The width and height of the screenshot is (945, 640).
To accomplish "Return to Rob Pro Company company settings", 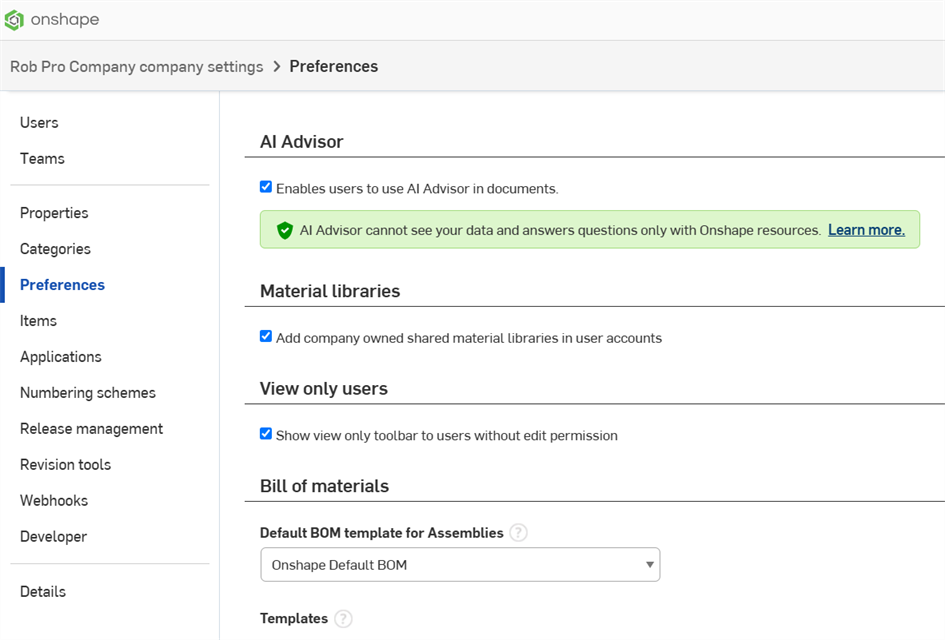I will pos(136,66).
